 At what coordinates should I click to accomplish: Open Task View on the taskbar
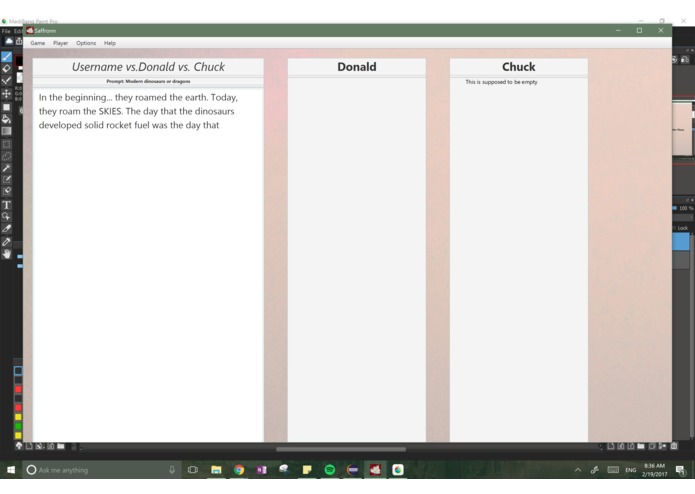[x=193, y=470]
